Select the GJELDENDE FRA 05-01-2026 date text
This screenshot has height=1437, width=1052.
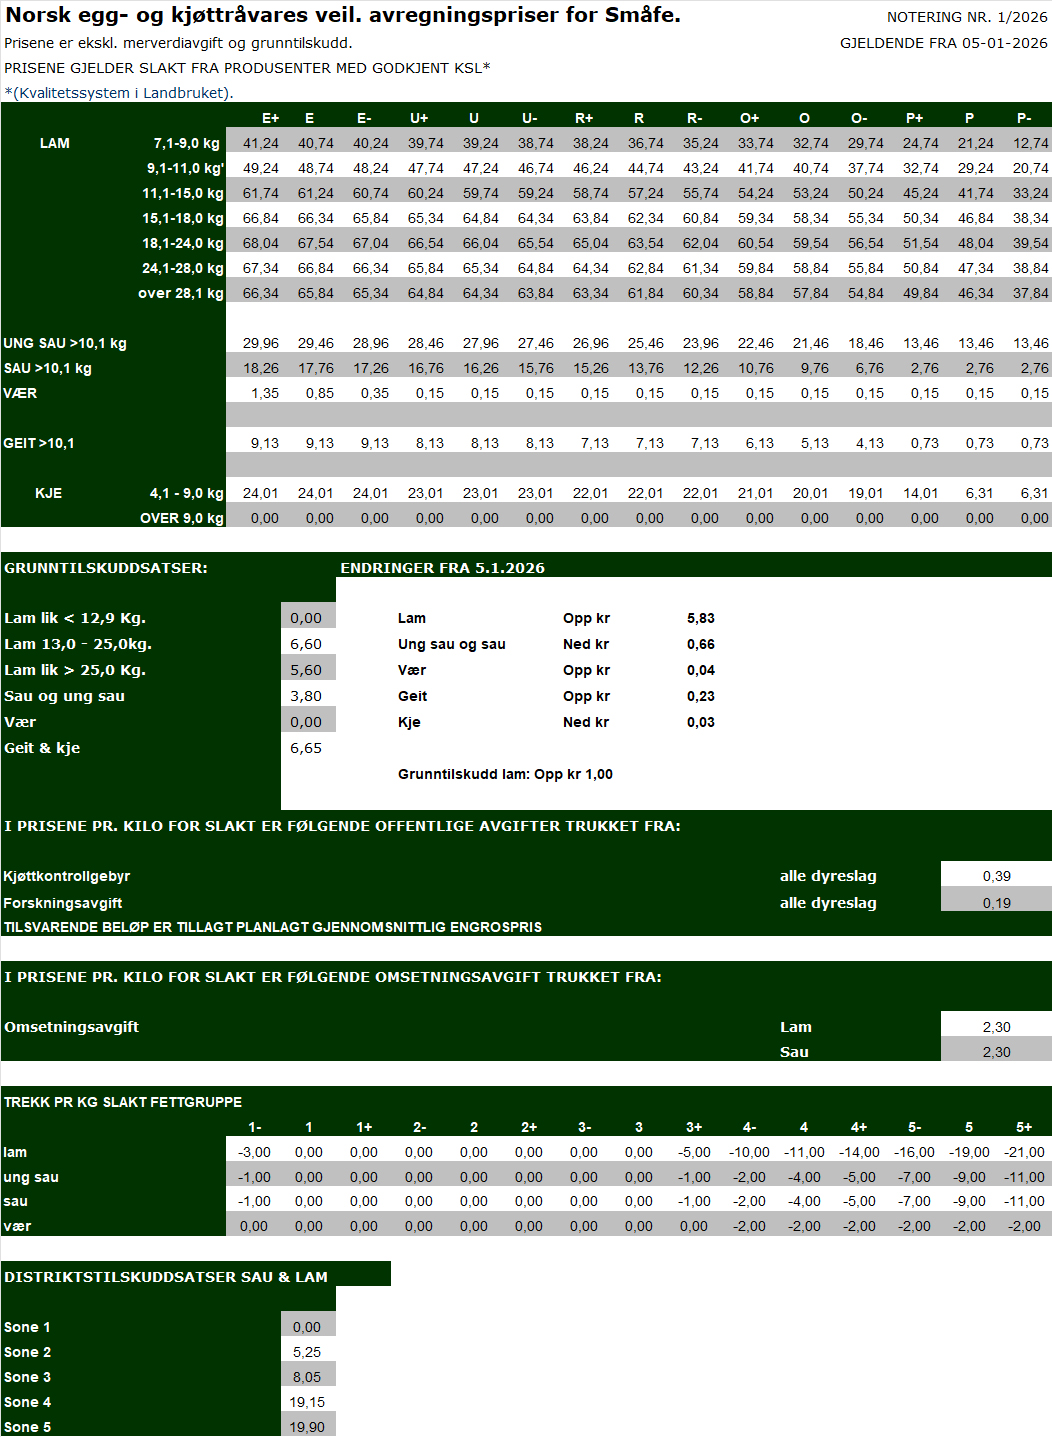(x=943, y=43)
